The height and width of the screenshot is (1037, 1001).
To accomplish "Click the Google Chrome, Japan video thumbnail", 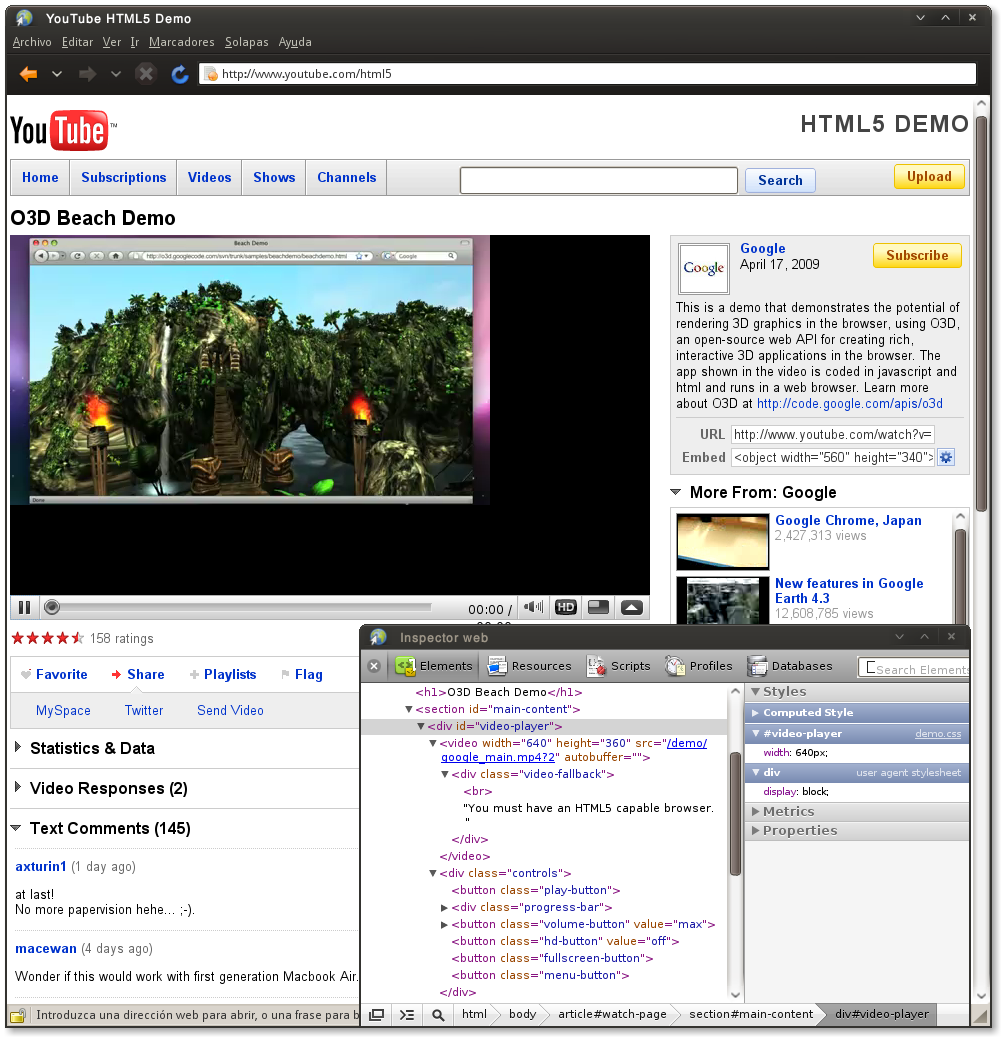I will (x=723, y=542).
